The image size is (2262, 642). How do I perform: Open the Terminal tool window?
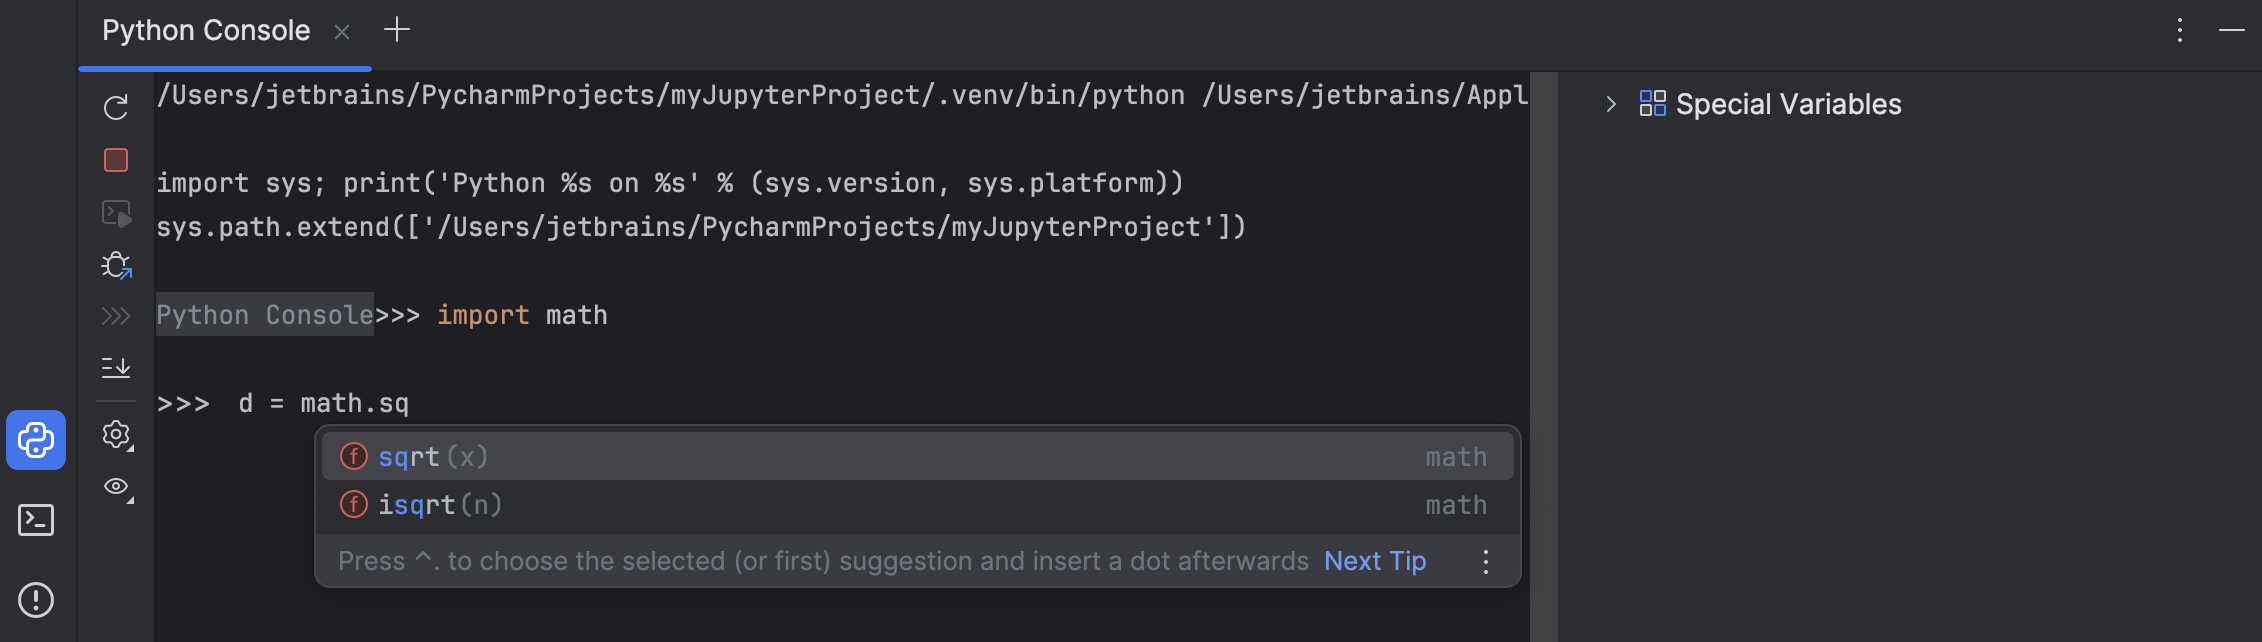click(36, 519)
